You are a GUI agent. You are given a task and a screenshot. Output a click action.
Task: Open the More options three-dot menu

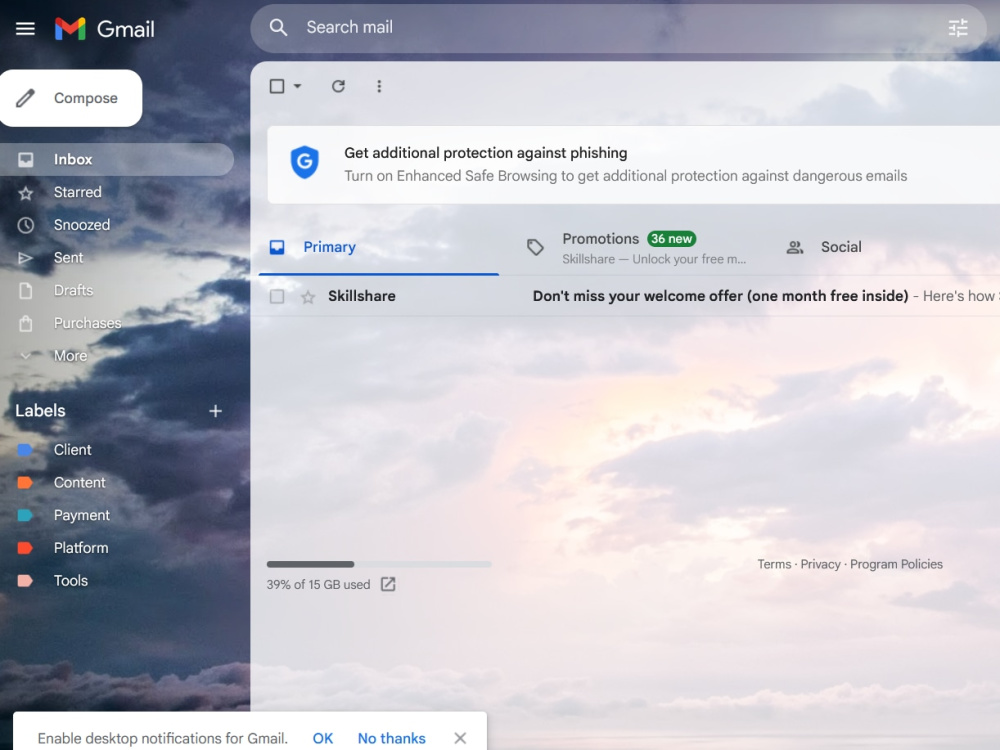pos(379,86)
